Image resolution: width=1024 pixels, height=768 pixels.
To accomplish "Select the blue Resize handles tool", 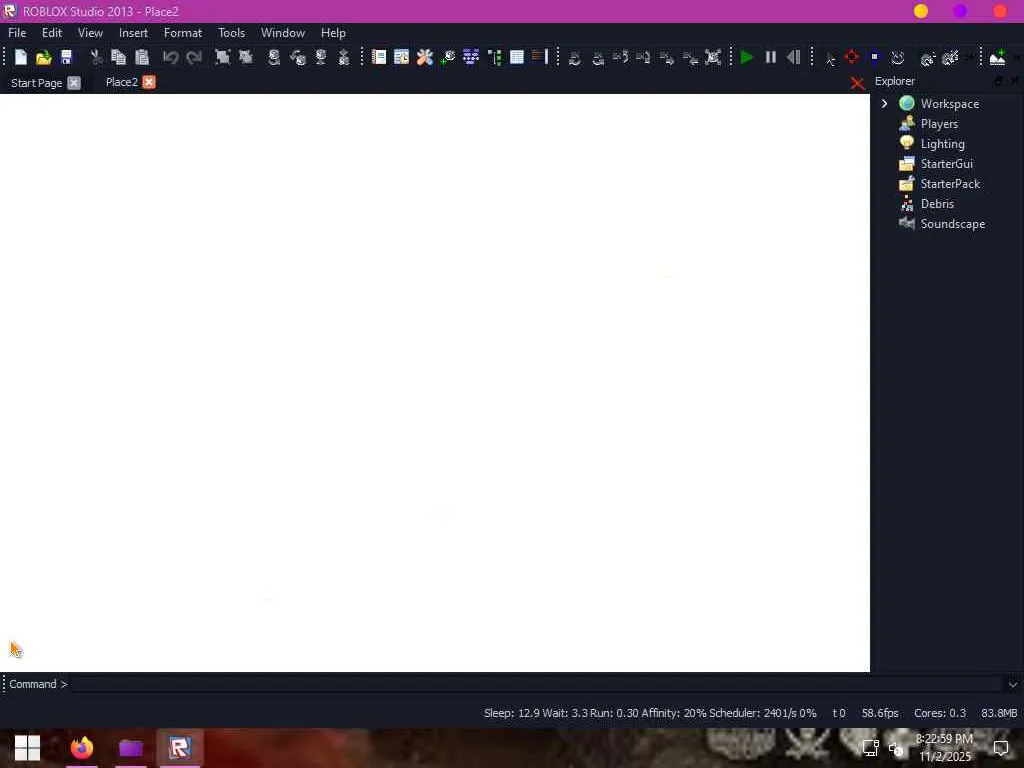I will pyautogui.click(x=874, y=57).
